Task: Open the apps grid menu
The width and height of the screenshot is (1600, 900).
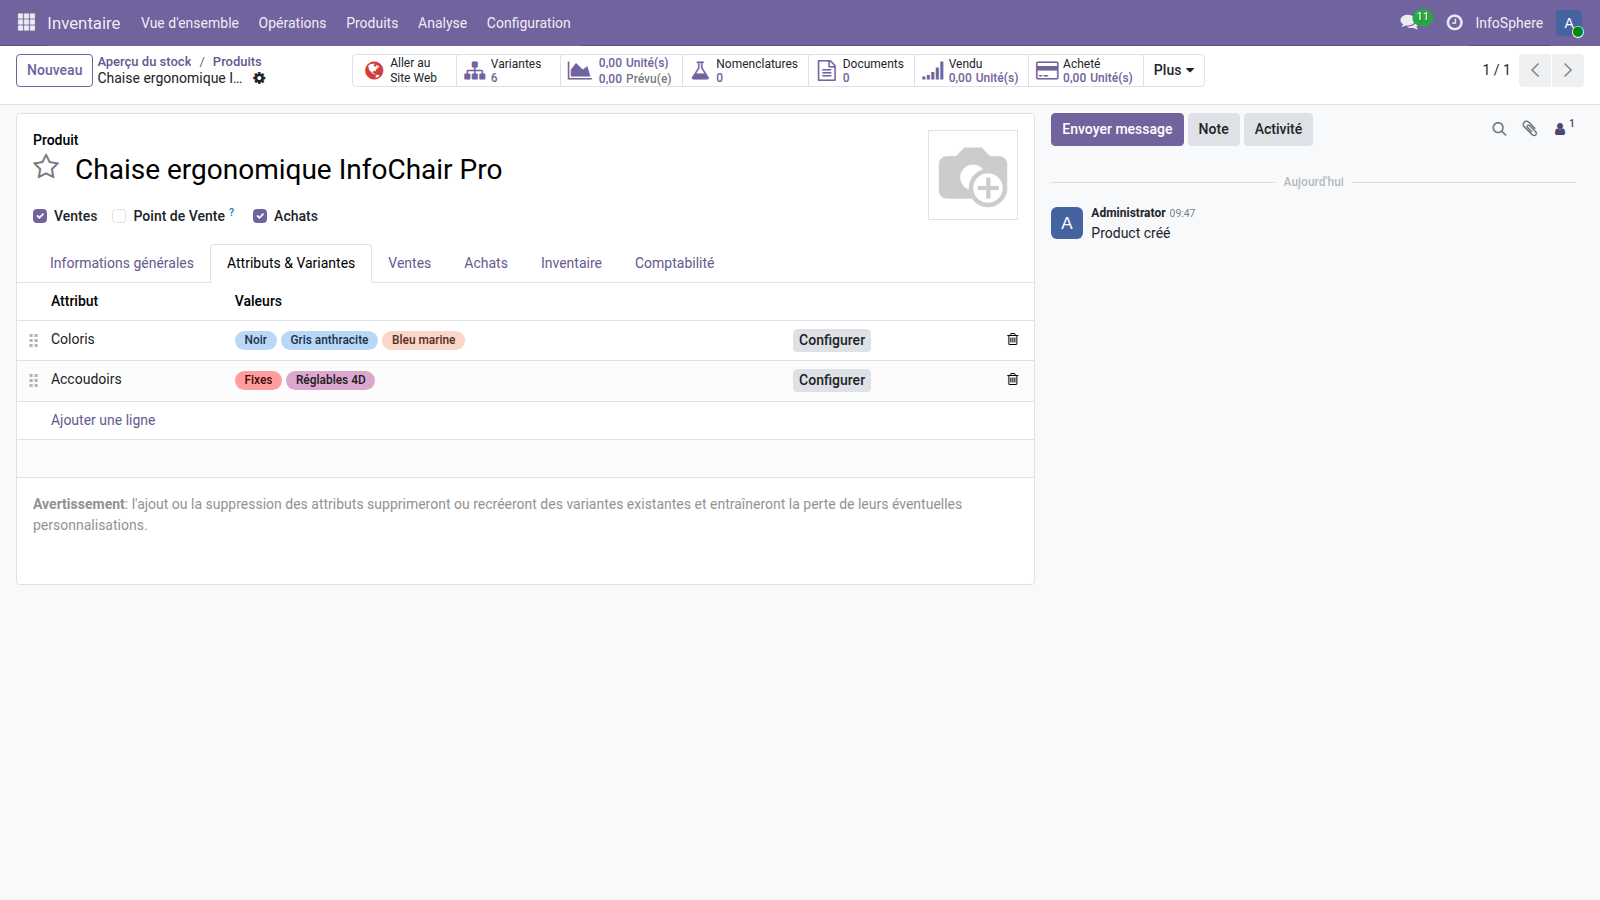Action: point(26,22)
